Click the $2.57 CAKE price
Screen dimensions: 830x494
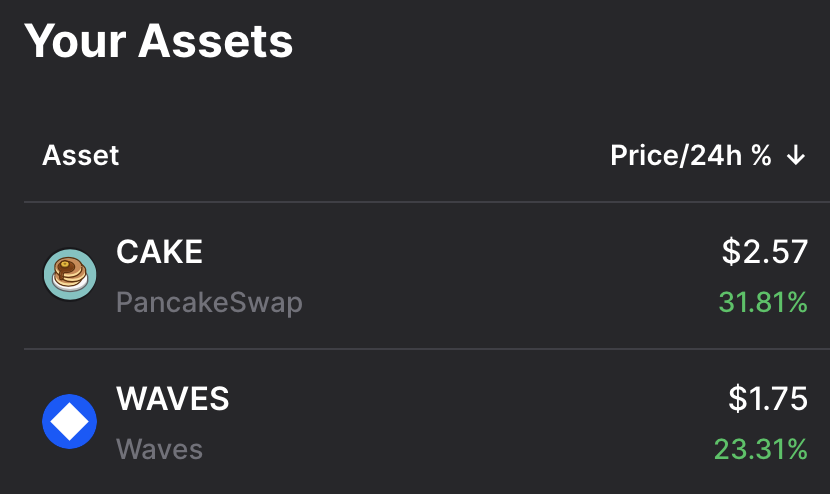764,252
